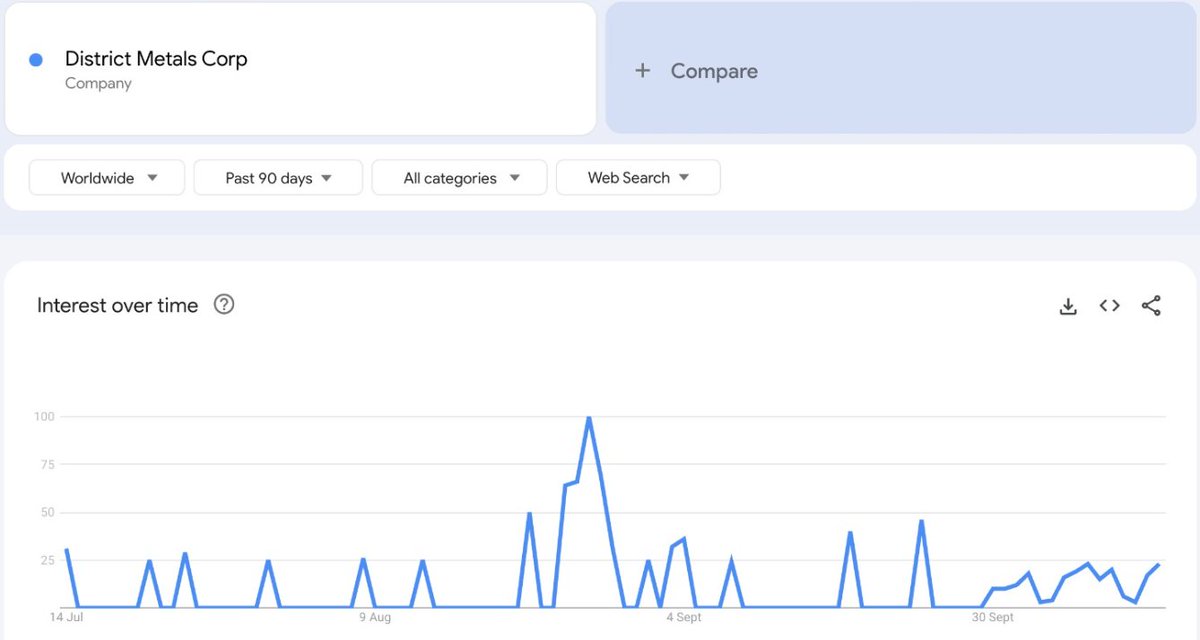Click the 100 y-axis label

[43, 416]
